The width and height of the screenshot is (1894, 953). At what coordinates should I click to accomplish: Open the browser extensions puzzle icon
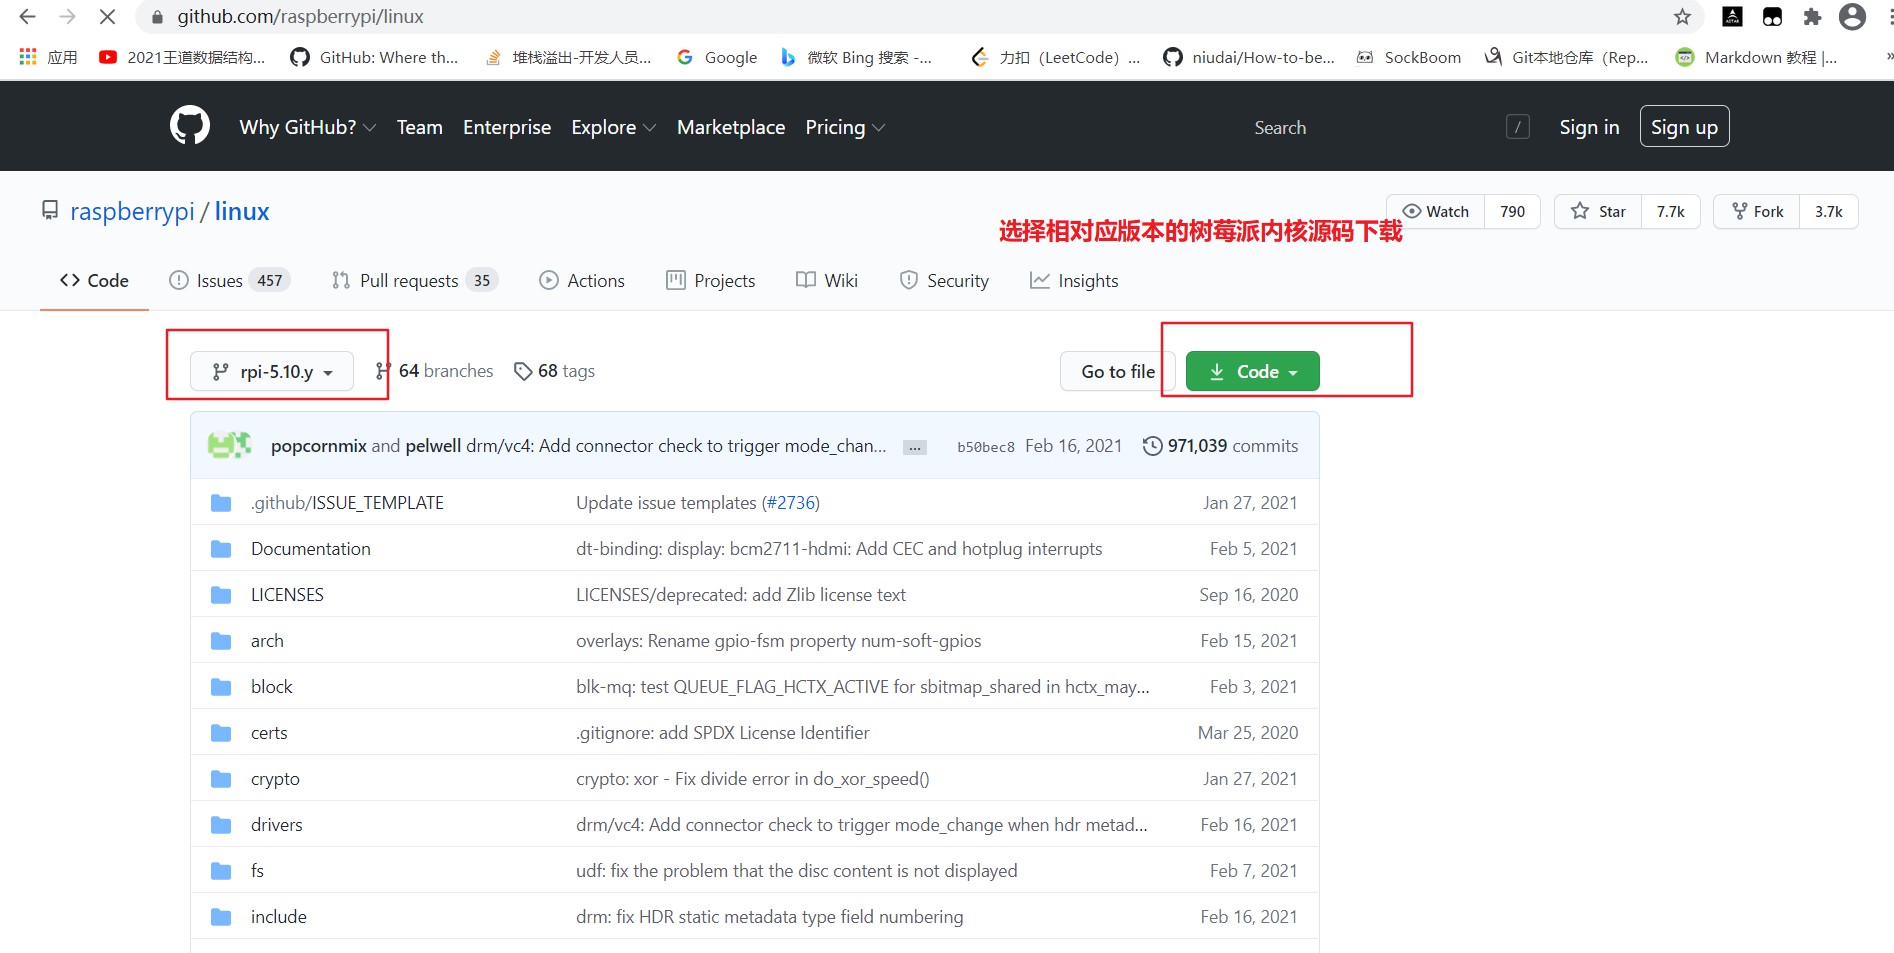pos(1812,17)
